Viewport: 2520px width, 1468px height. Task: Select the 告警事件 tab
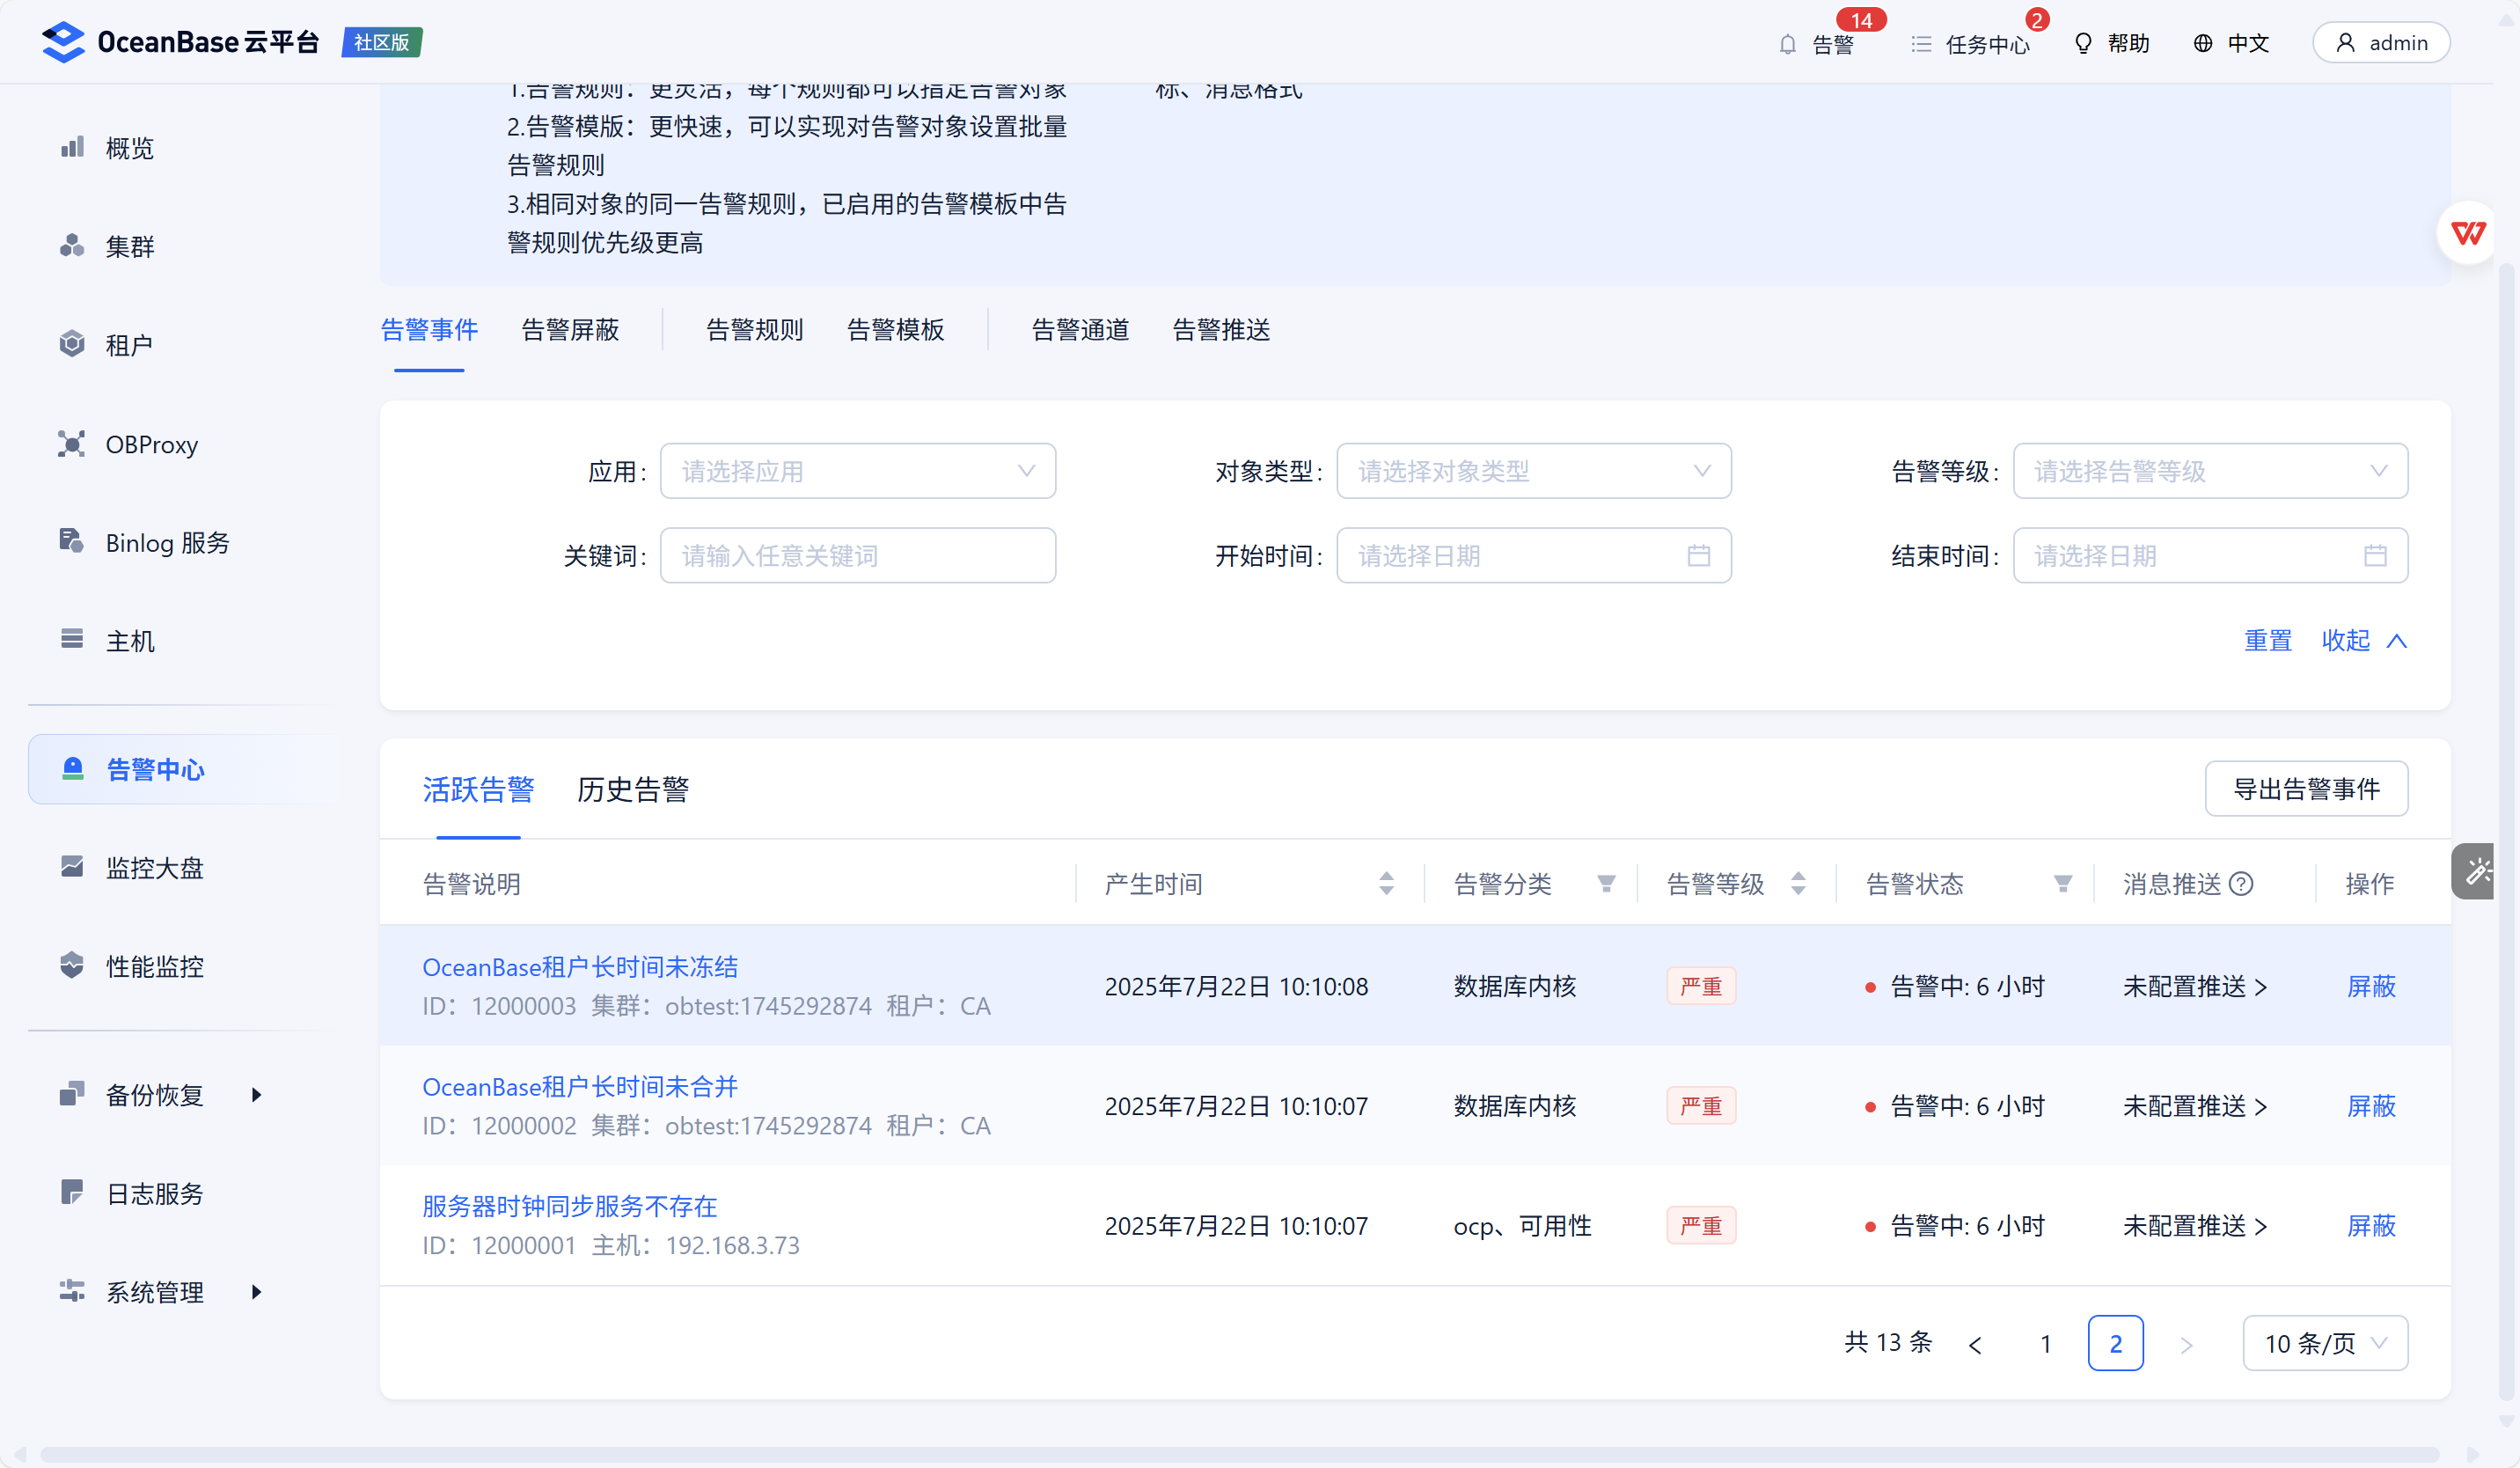pos(430,330)
